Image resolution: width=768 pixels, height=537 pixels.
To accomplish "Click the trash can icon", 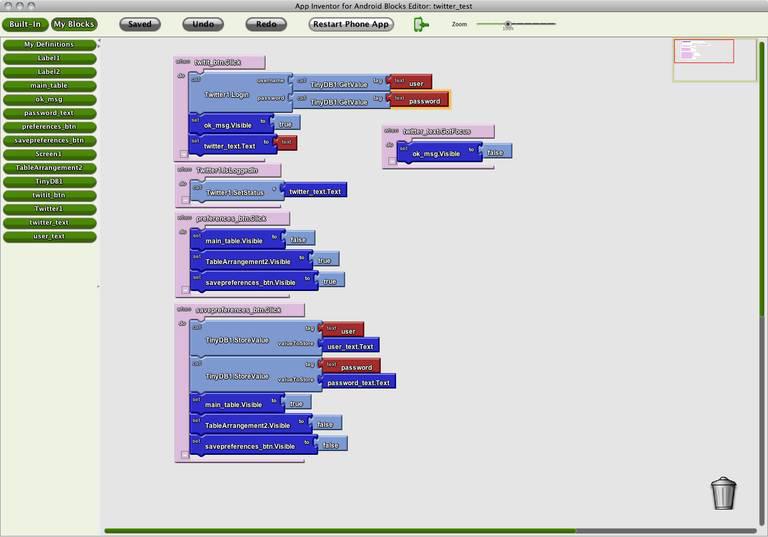I will coord(723,493).
